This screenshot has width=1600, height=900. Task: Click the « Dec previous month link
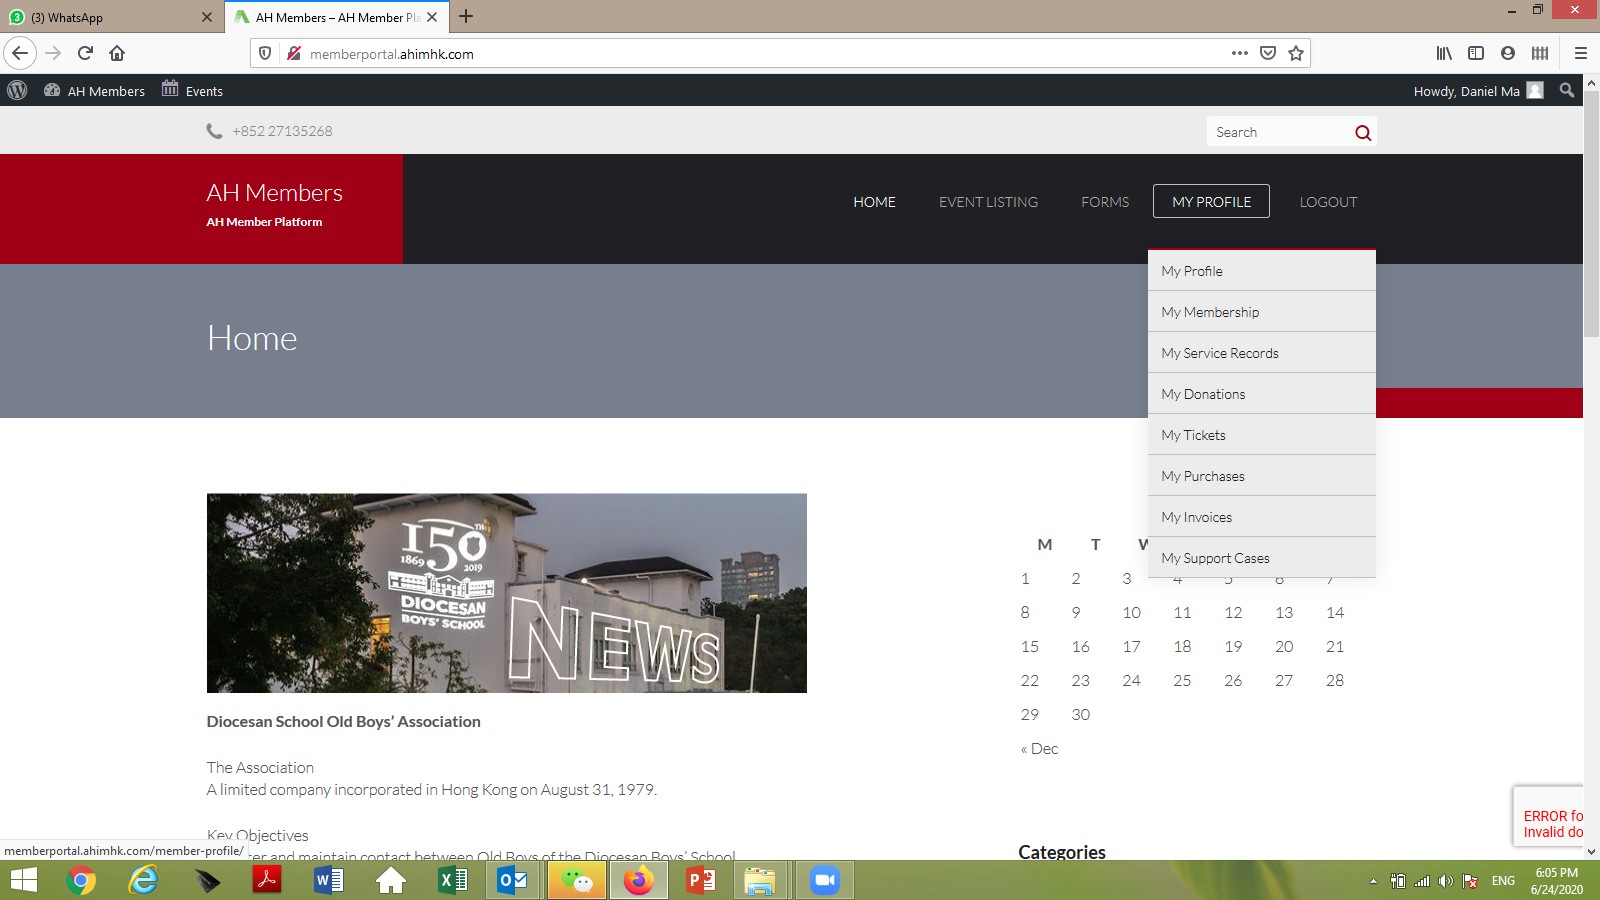click(1039, 748)
